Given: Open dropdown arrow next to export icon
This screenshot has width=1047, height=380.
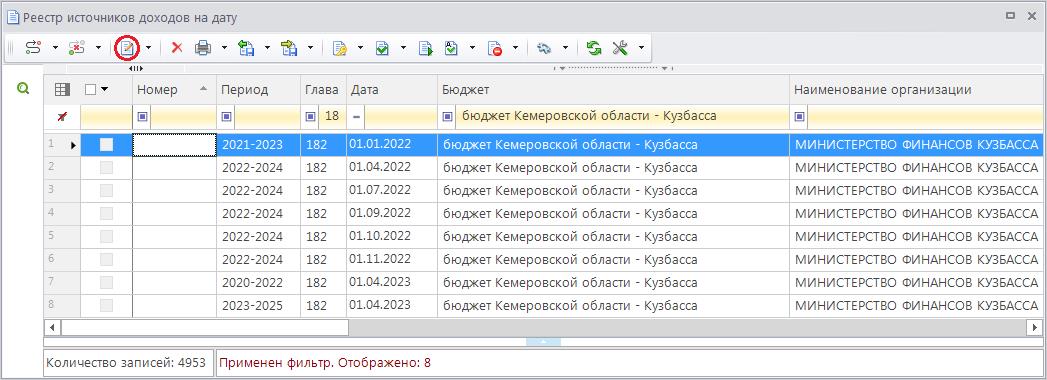Looking at the screenshot, I should [x=310, y=48].
